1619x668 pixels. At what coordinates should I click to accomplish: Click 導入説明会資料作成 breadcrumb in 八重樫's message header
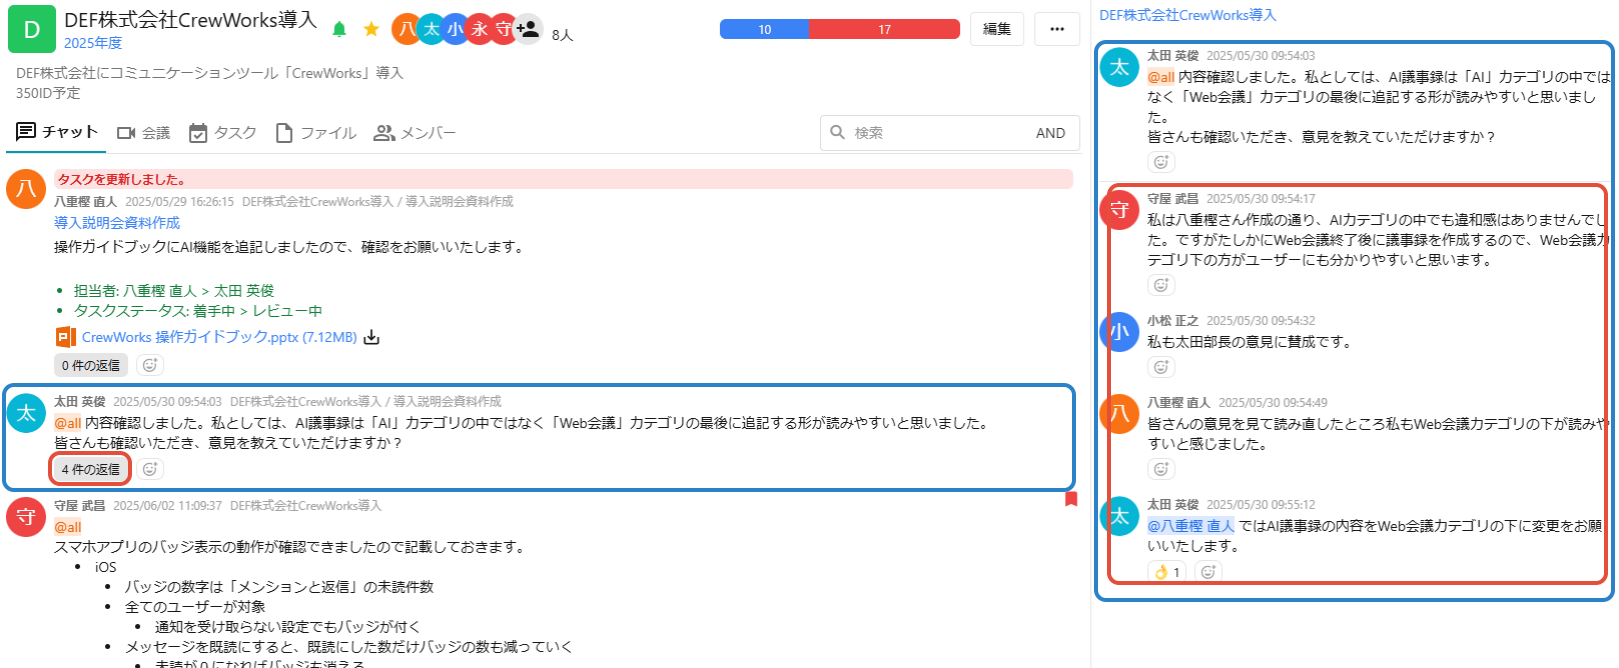[459, 202]
